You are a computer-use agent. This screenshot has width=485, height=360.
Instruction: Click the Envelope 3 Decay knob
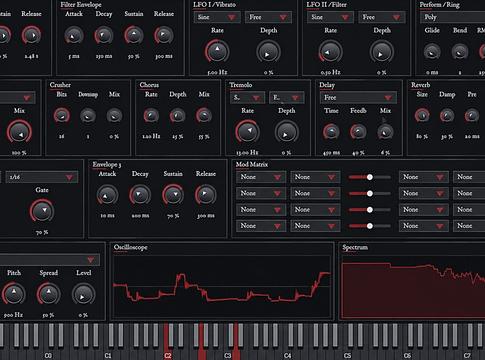pyautogui.click(x=140, y=195)
